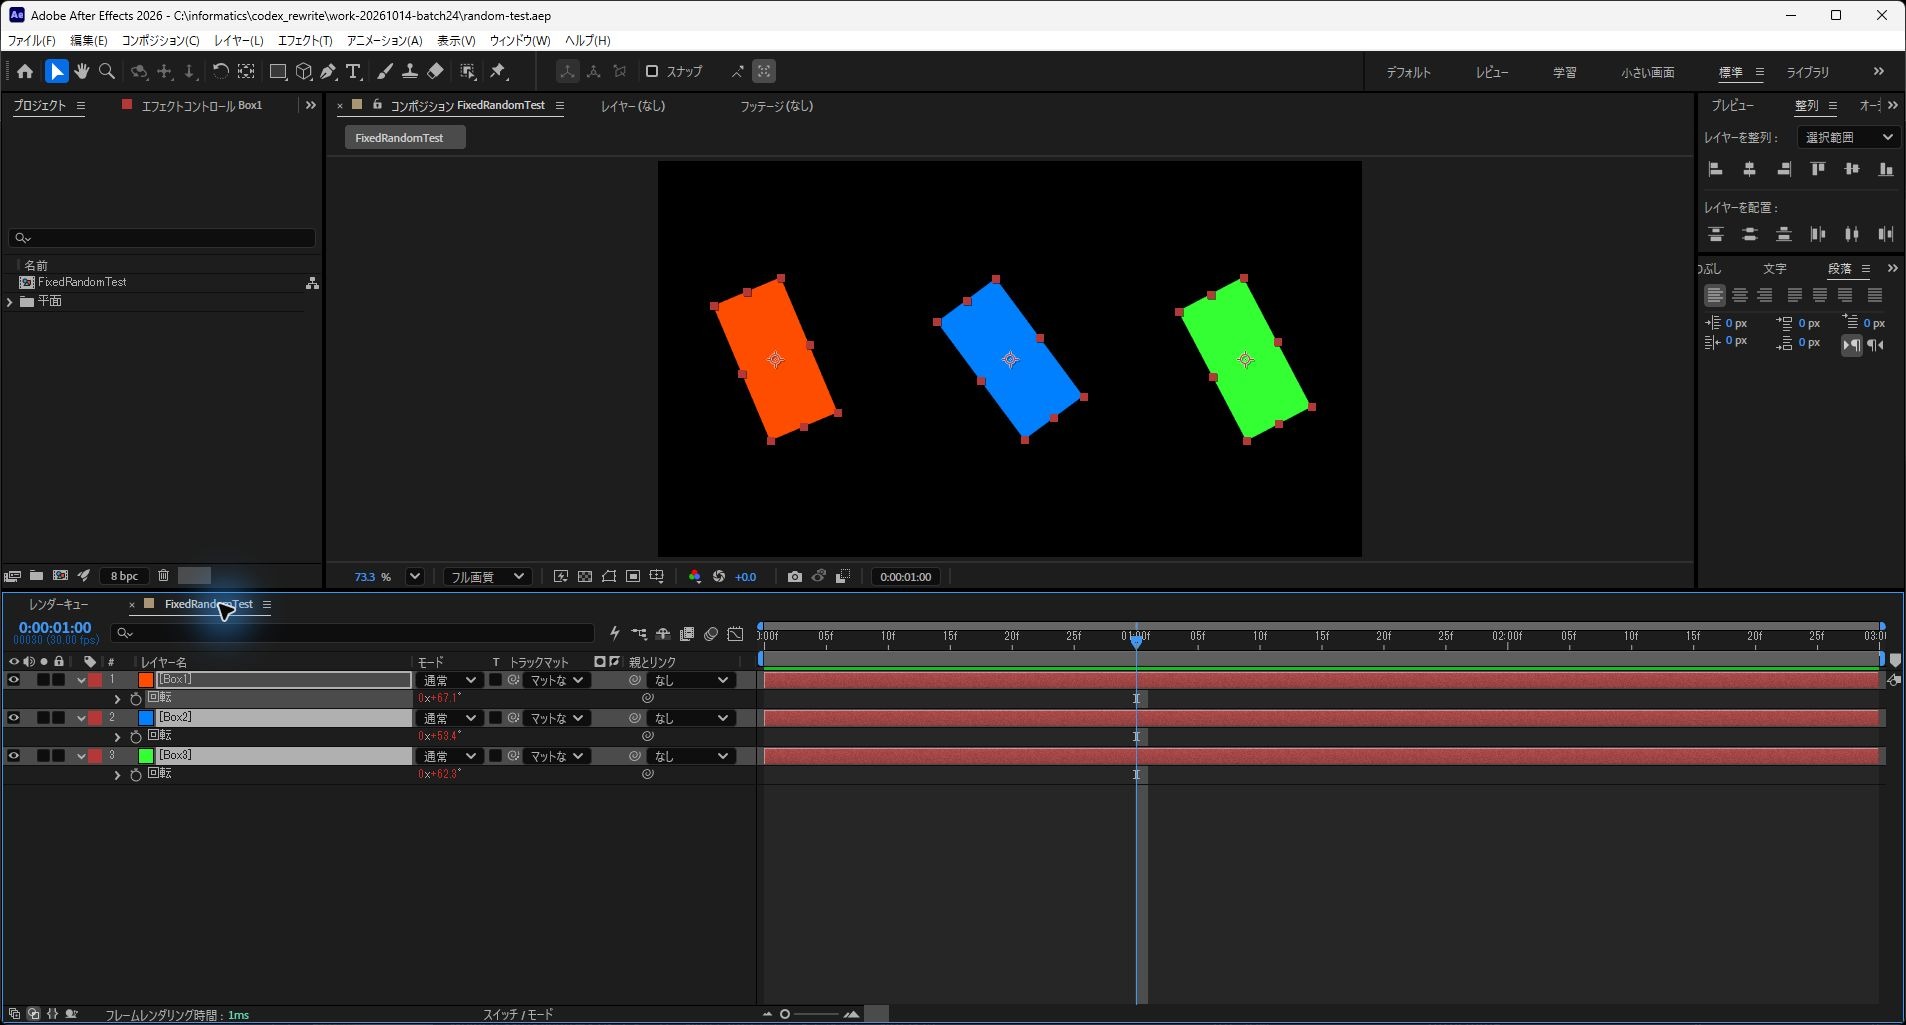Select the Rectangle shape tool
1906x1025 pixels.
coord(278,71)
